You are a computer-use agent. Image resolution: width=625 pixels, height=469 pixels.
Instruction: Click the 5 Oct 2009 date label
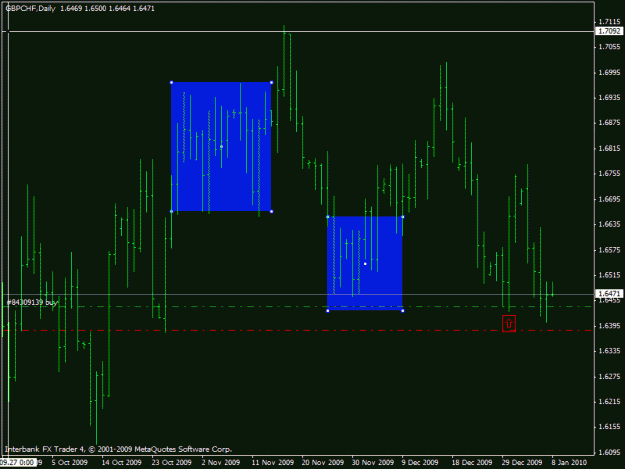click(x=69, y=462)
